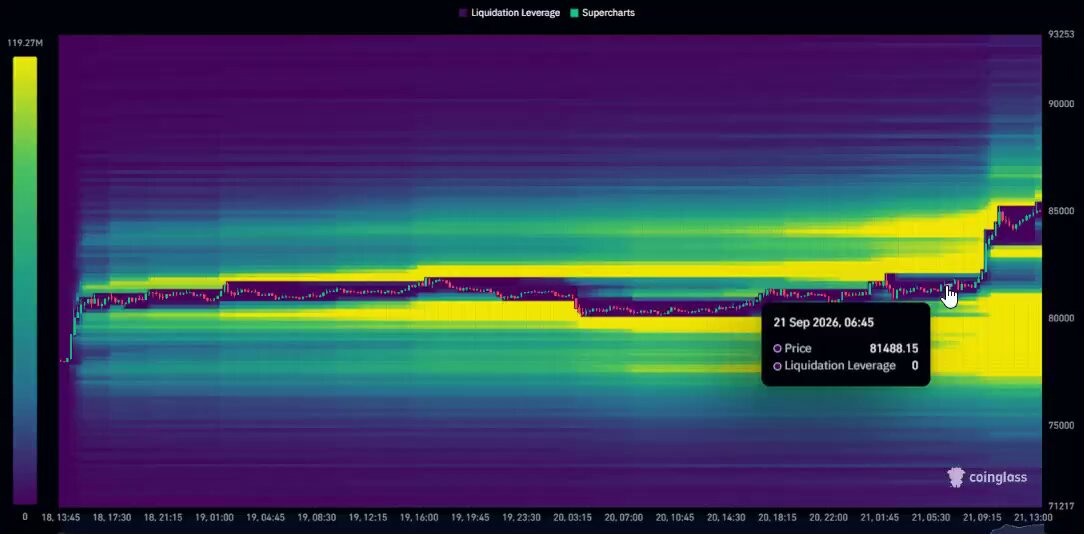Toggle the Supercharts legend entry
The image size is (1084, 534).
(602, 12)
